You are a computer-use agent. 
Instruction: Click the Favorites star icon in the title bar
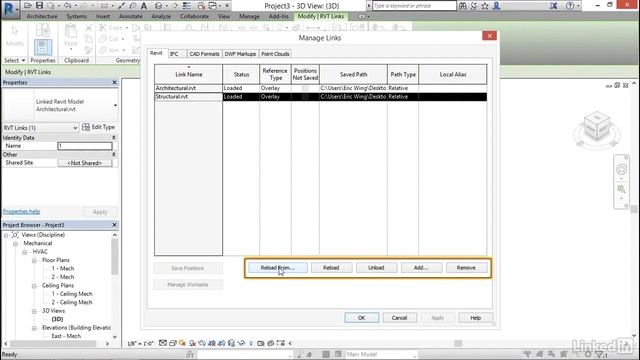point(485,6)
